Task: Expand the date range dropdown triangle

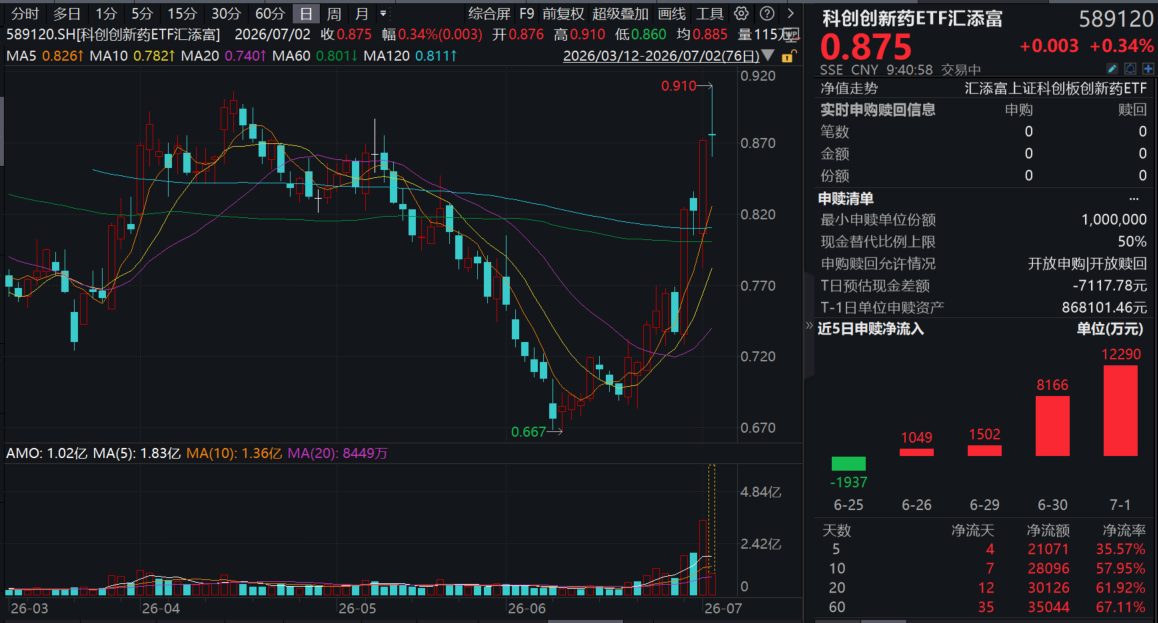Action: pos(768,55)
